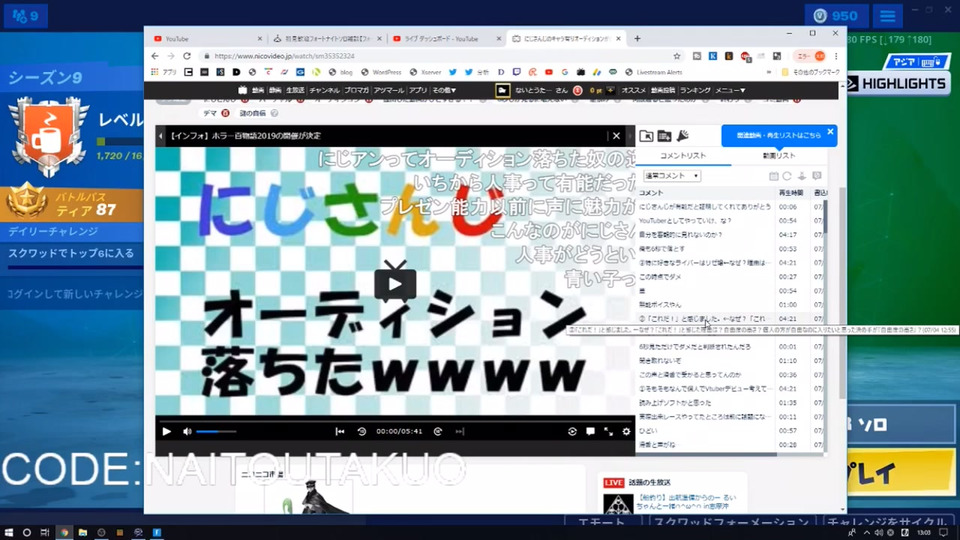The width and height of the screenshot is (960, 540).
Task: Select comment row at 04:17
Action: pos(730,234)
